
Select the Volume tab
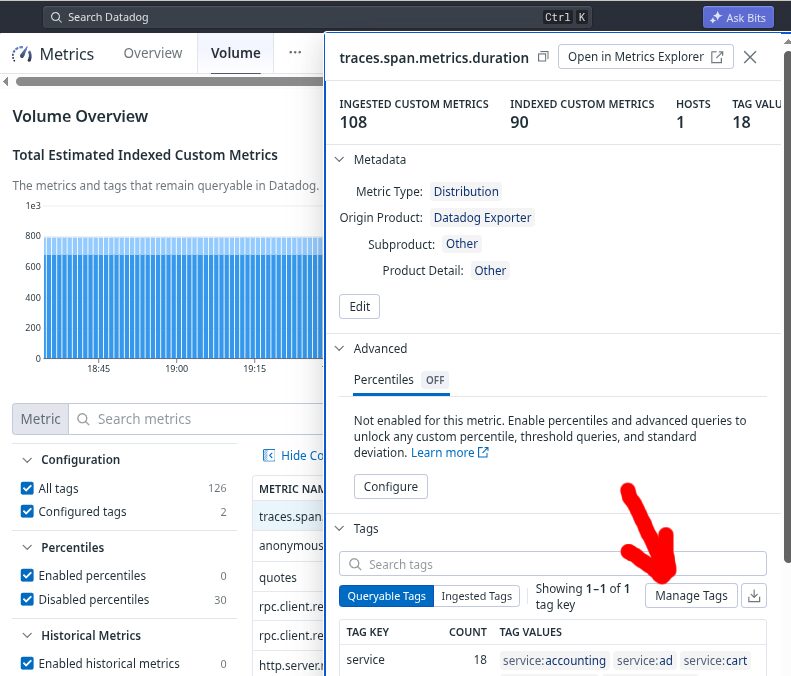click(x=236, y=53)
